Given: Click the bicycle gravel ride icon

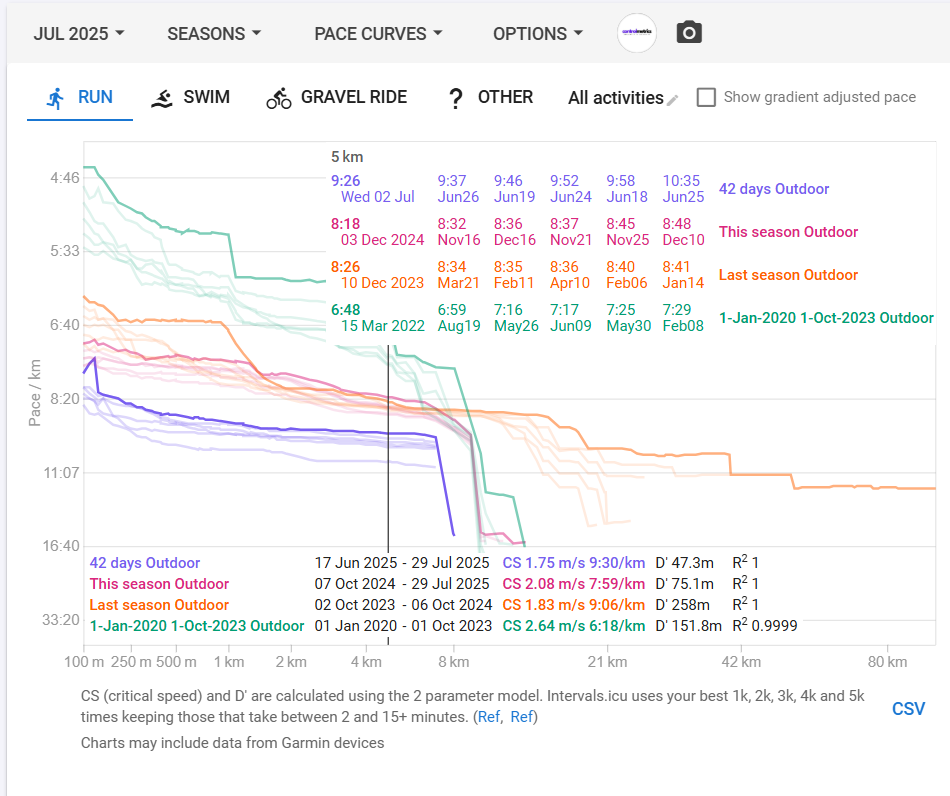Looking at the screenshot, I should click(278, 98).
